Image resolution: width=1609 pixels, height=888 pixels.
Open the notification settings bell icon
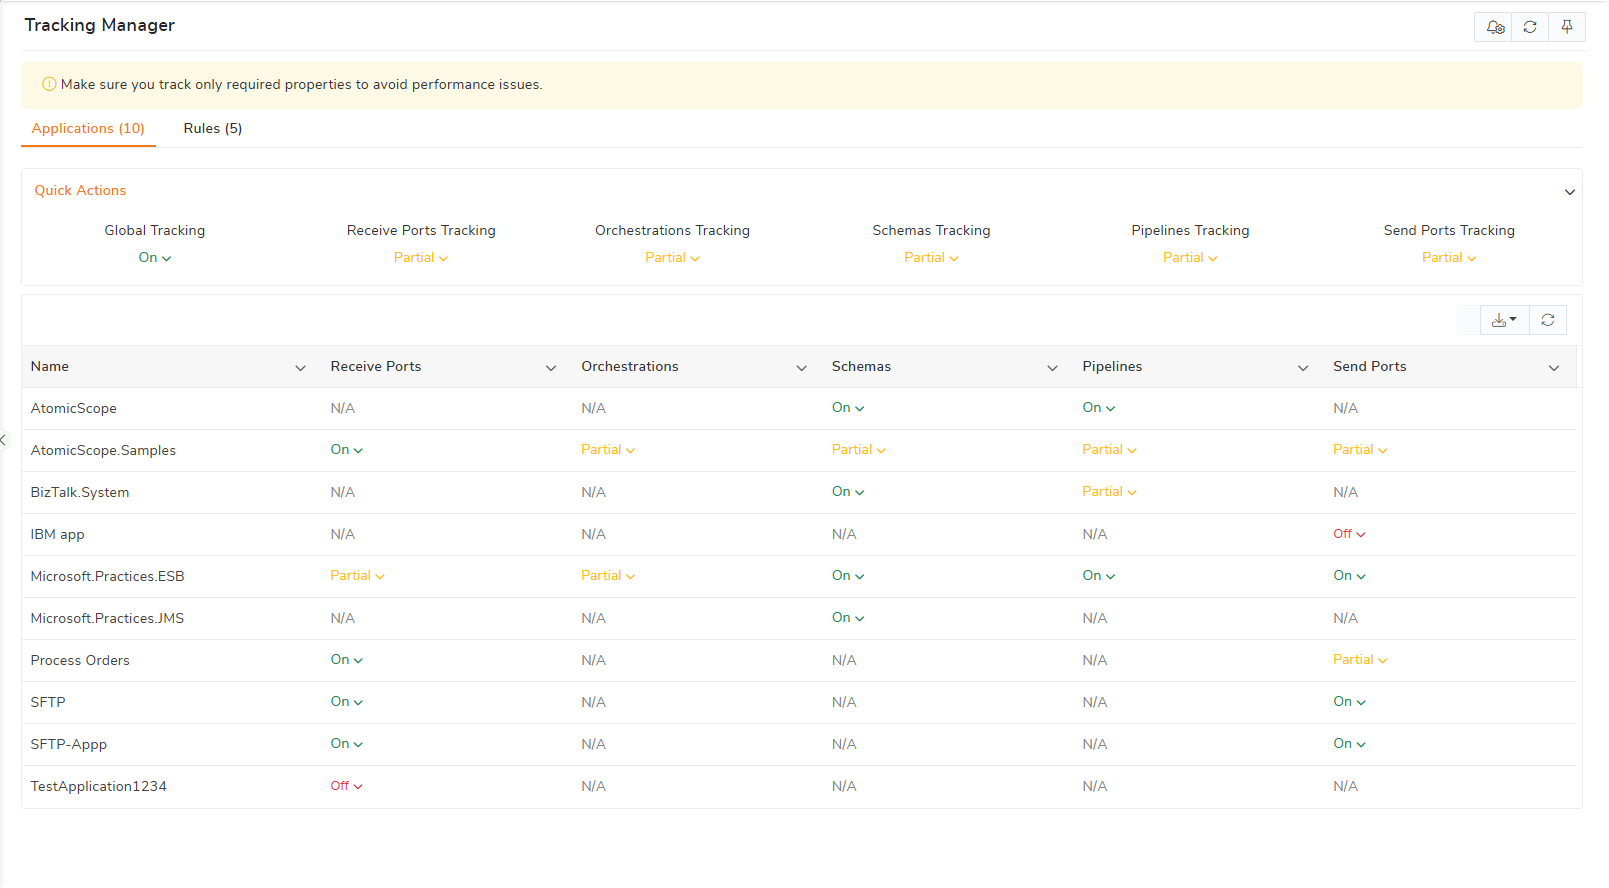click(x=1494, y=27)
